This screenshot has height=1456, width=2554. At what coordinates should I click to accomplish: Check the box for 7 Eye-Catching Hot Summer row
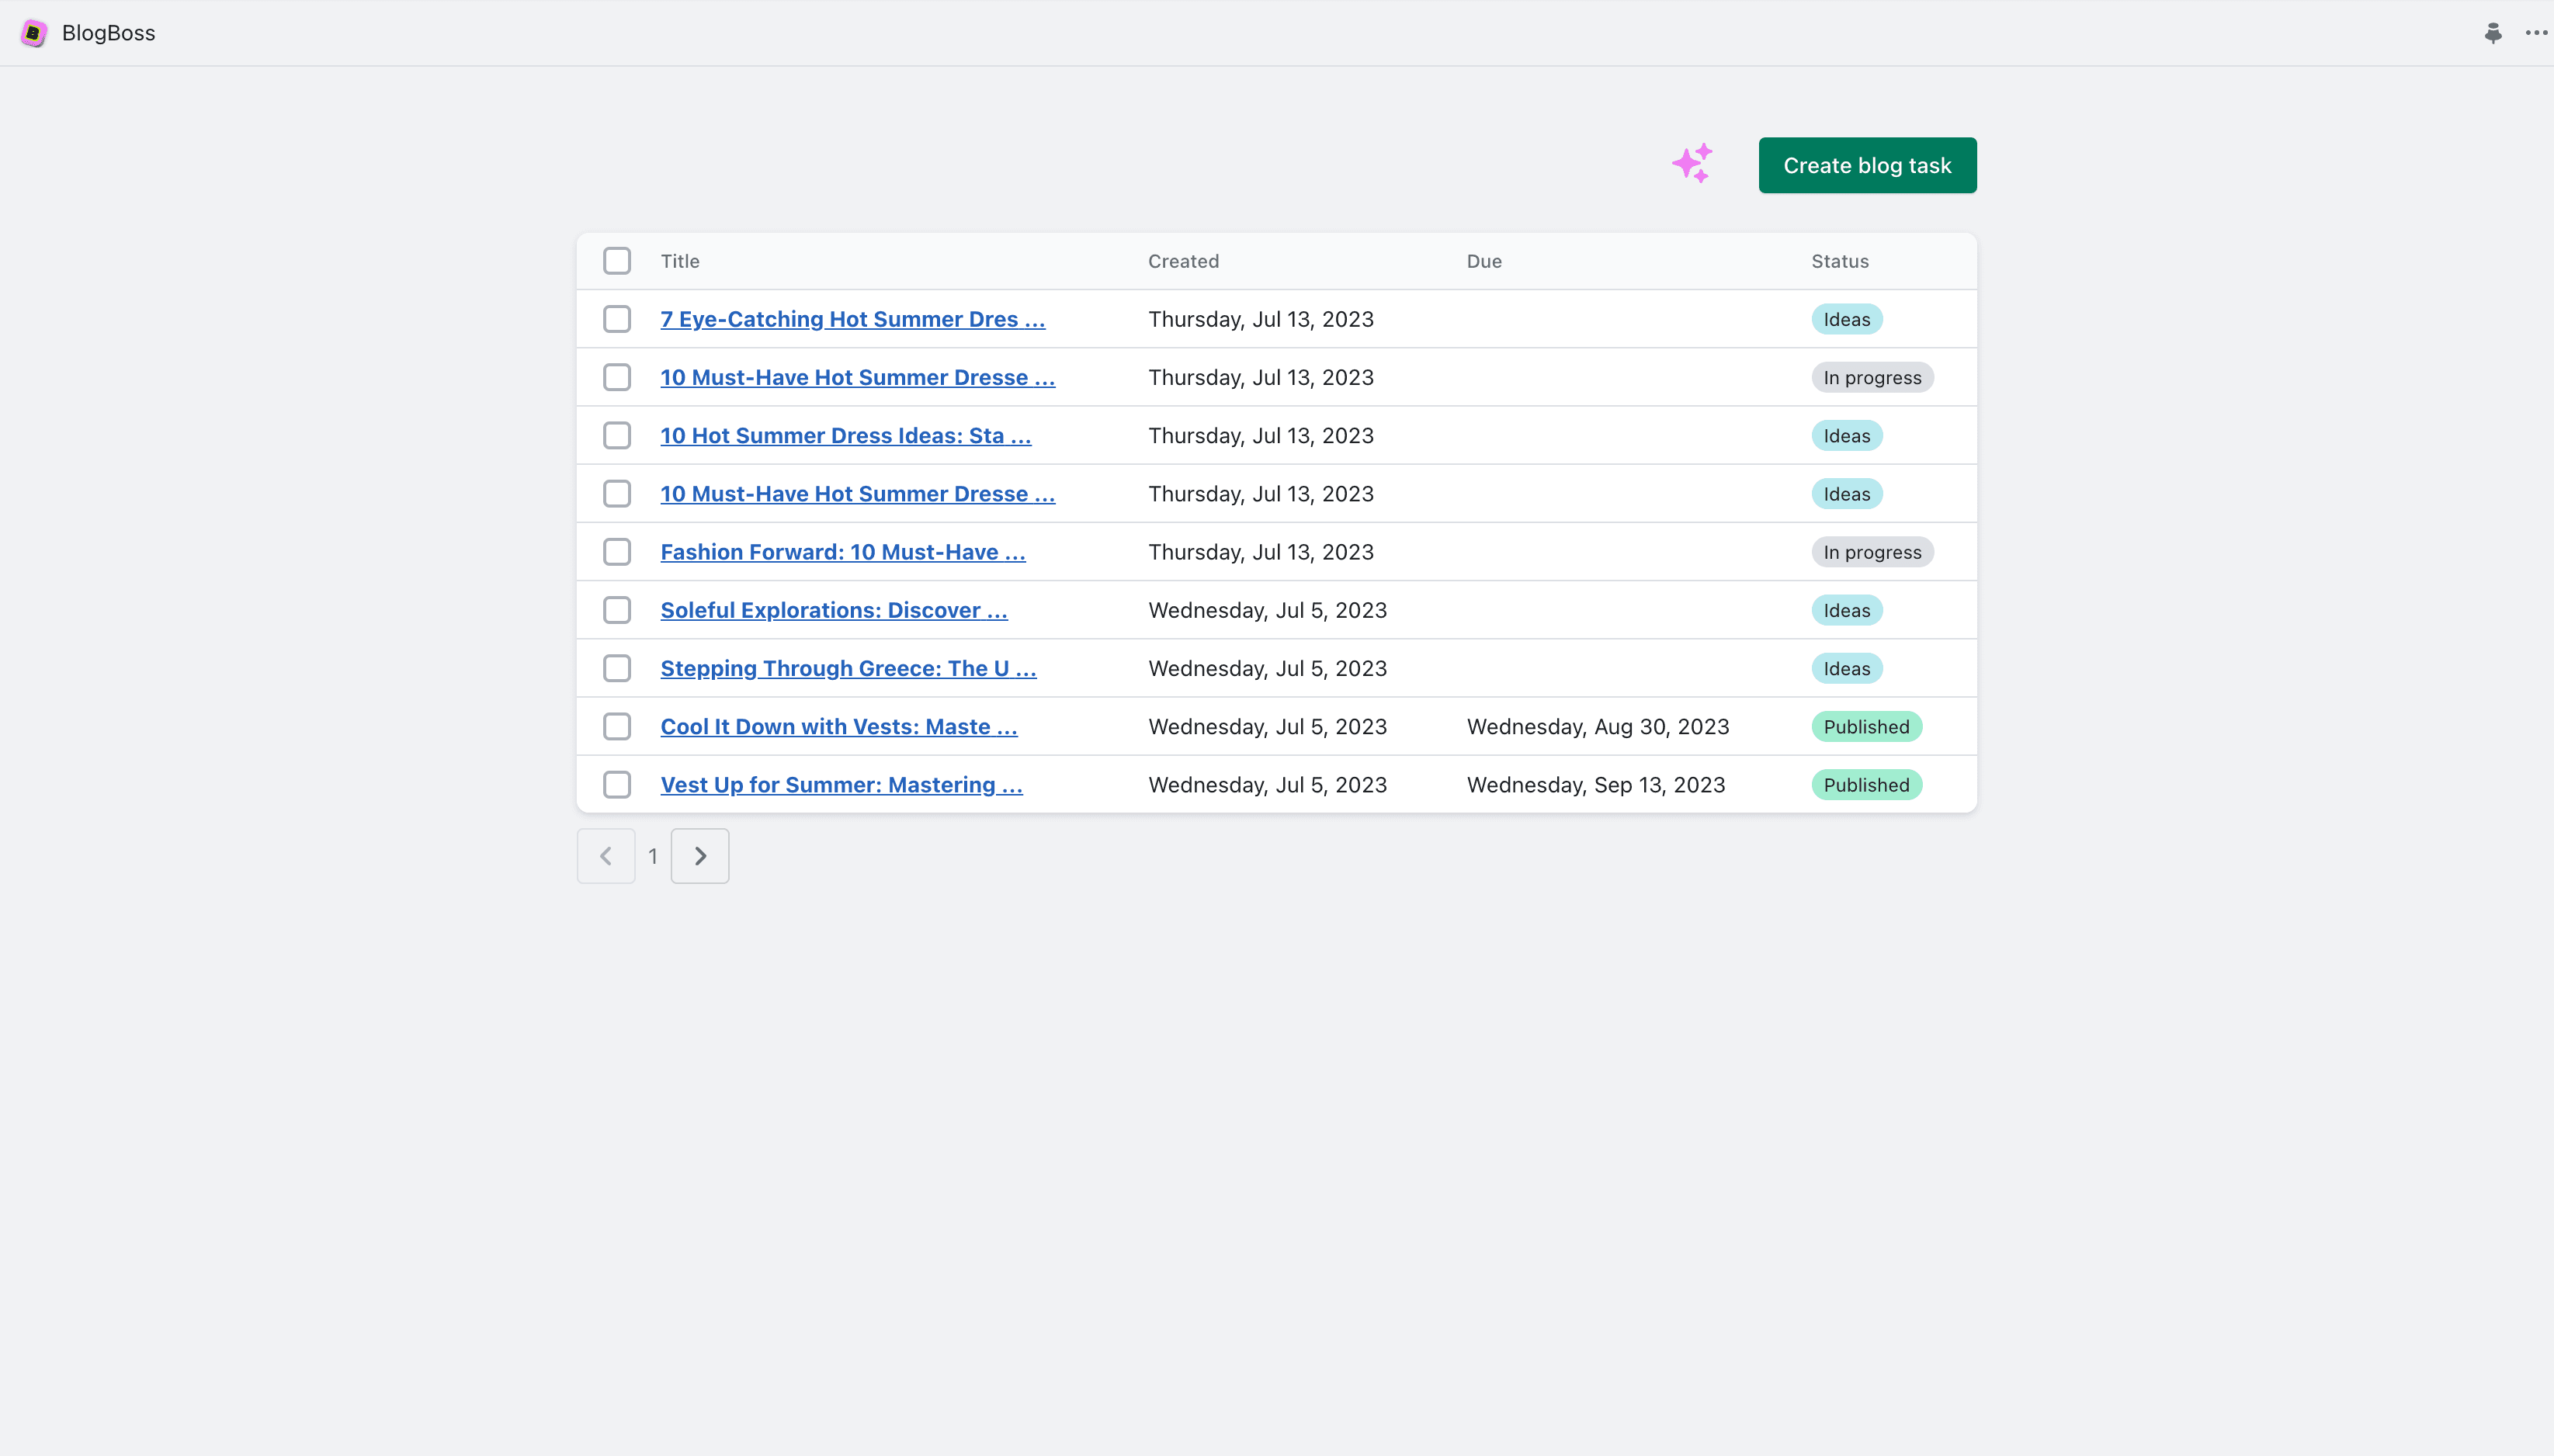click(617, 319)
